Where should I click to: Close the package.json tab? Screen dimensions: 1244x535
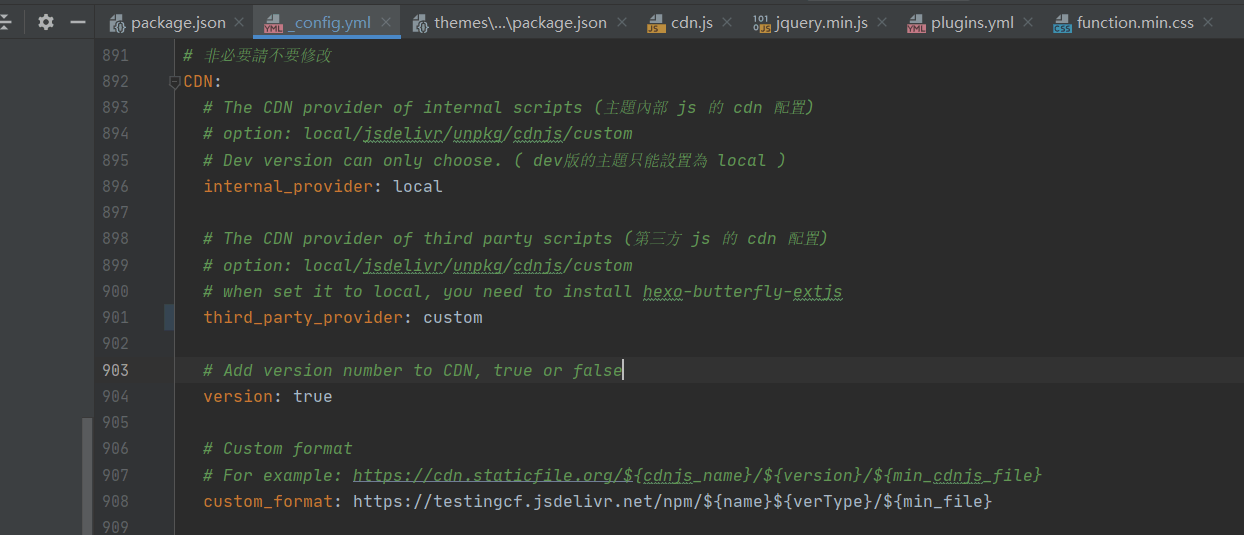[x=238, y=23]
